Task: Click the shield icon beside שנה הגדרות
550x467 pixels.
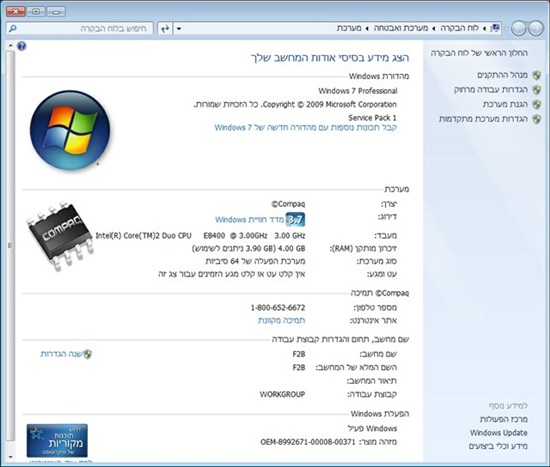Action: point(88,354)
